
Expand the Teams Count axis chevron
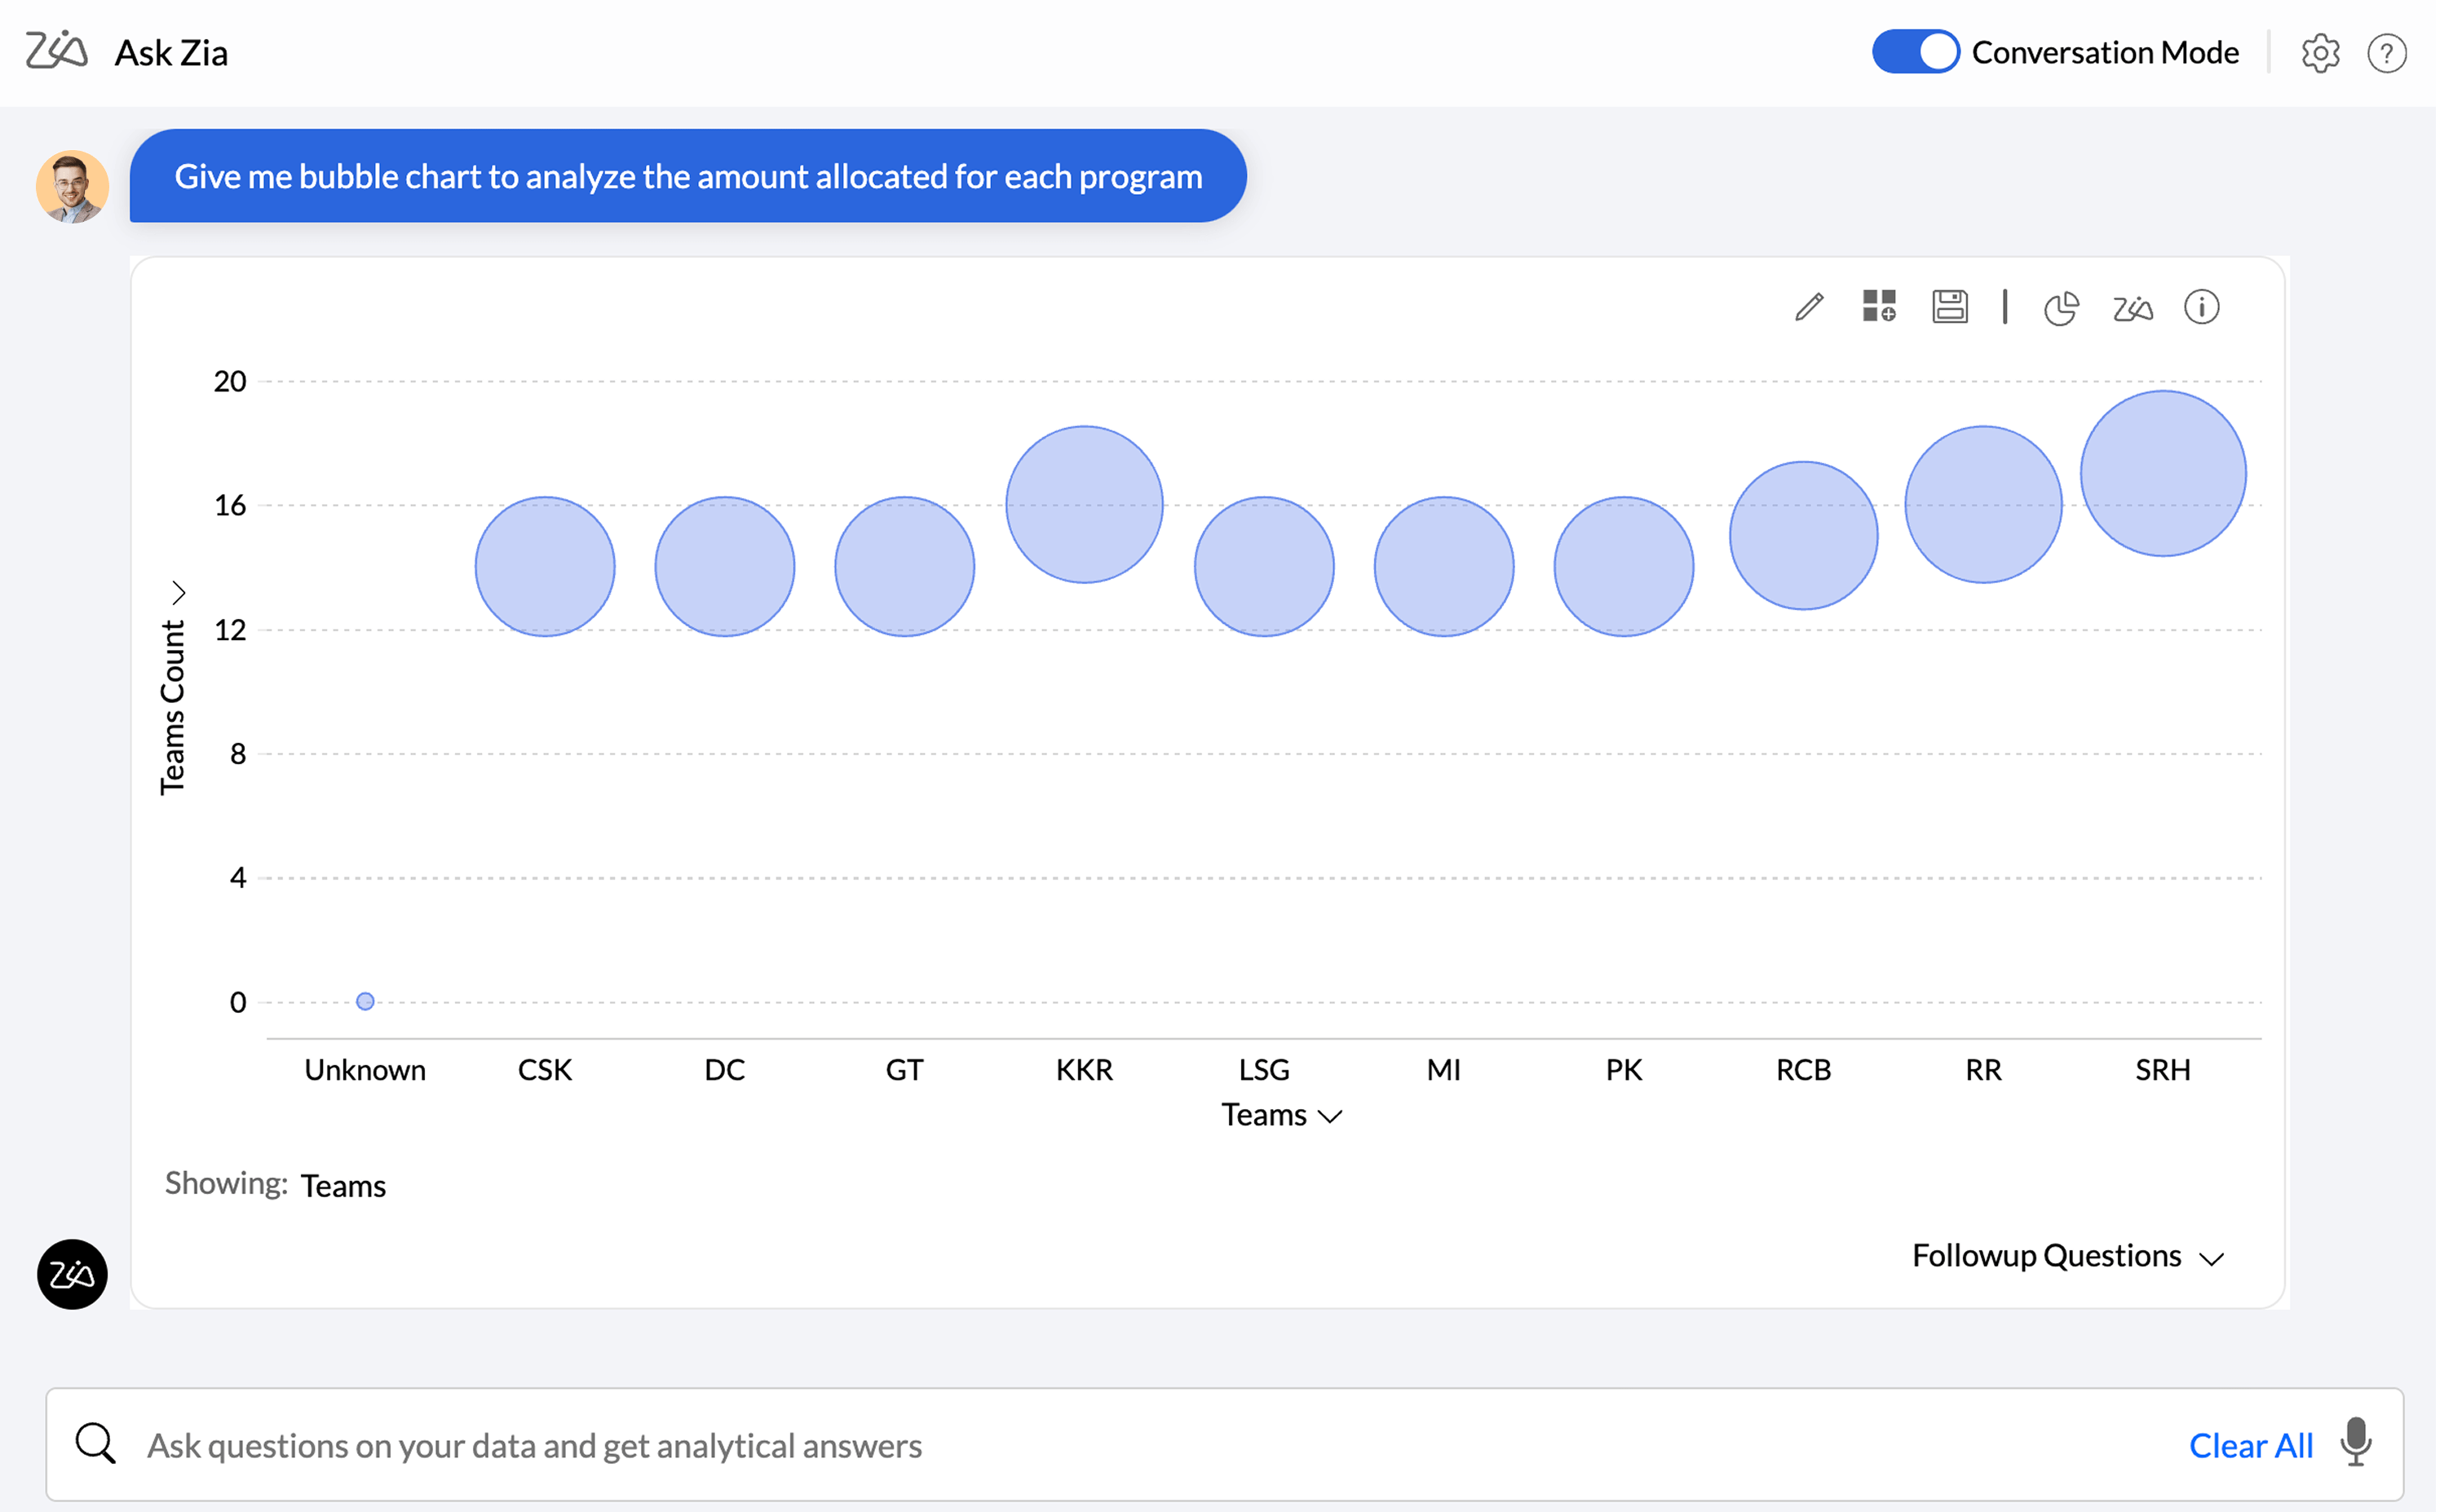coord(179,593)
